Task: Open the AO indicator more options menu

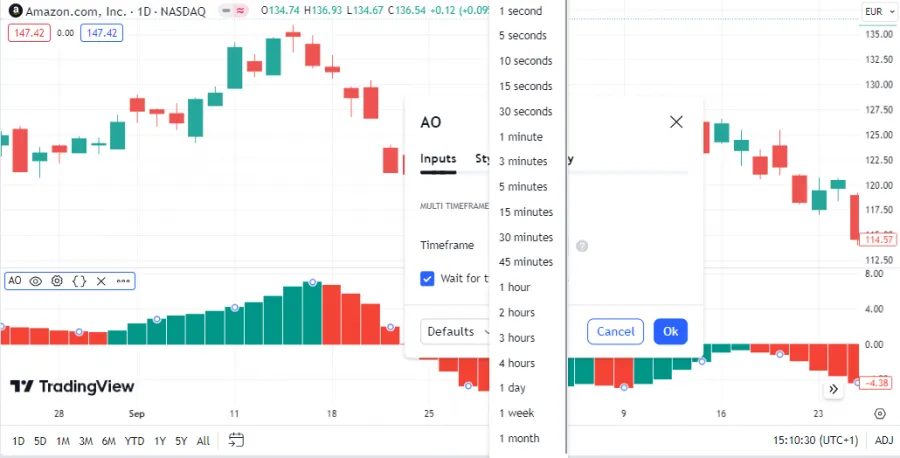Action: (123, 281)
